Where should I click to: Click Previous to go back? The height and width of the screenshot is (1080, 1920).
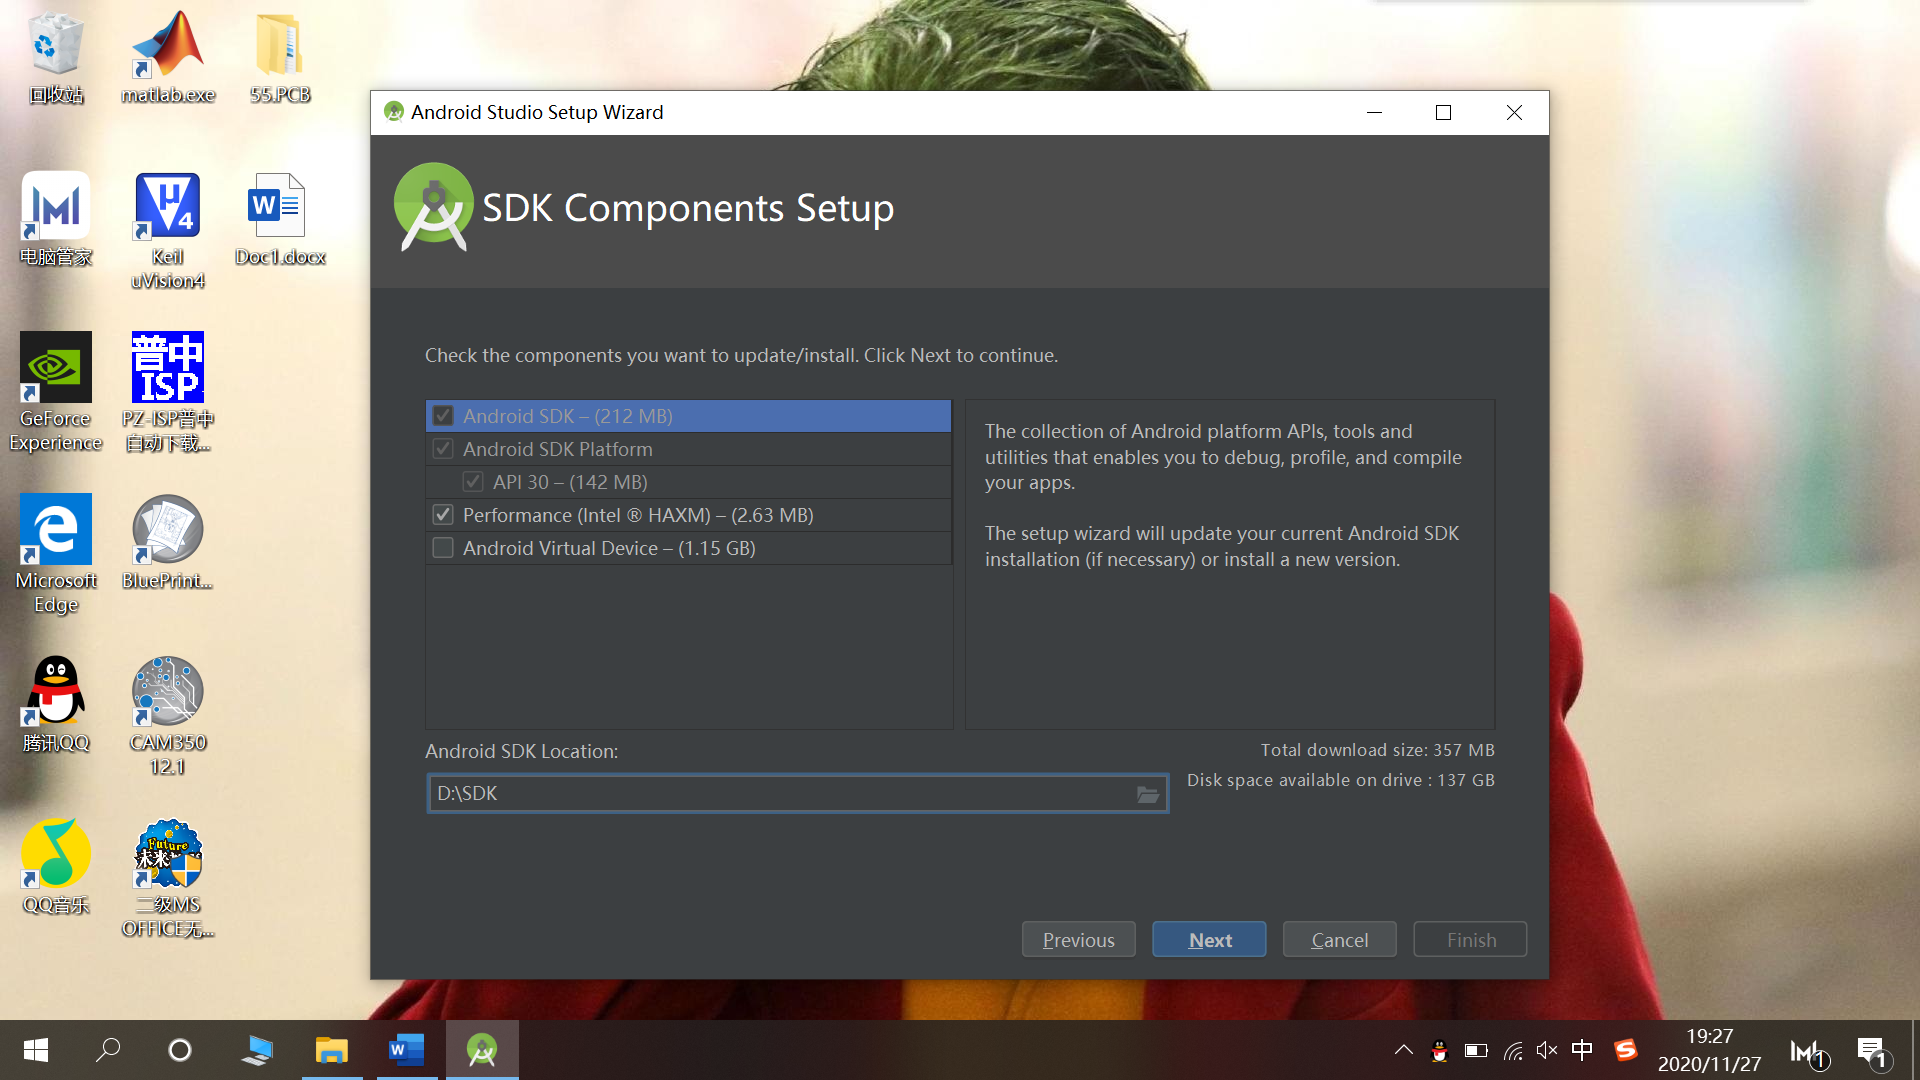point(1078,939)
